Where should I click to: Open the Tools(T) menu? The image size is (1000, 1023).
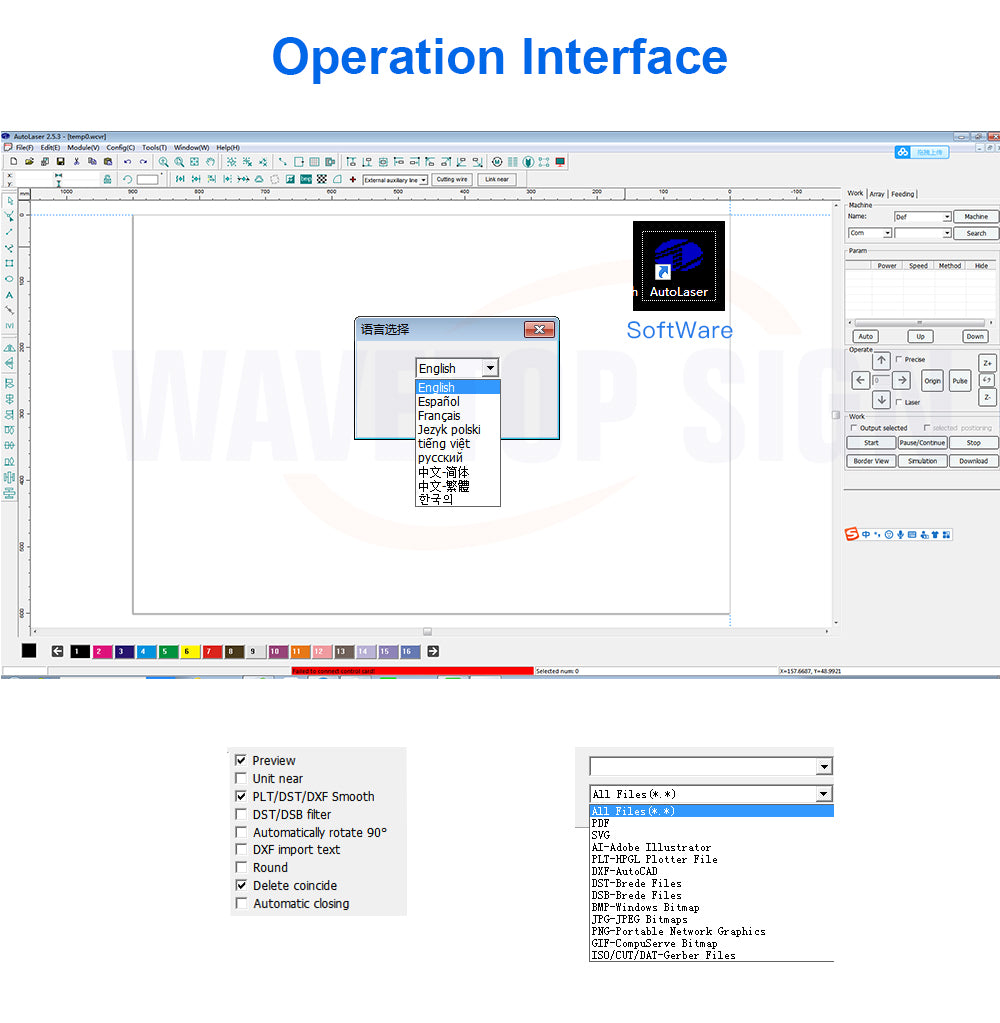(x=155, y=147)
